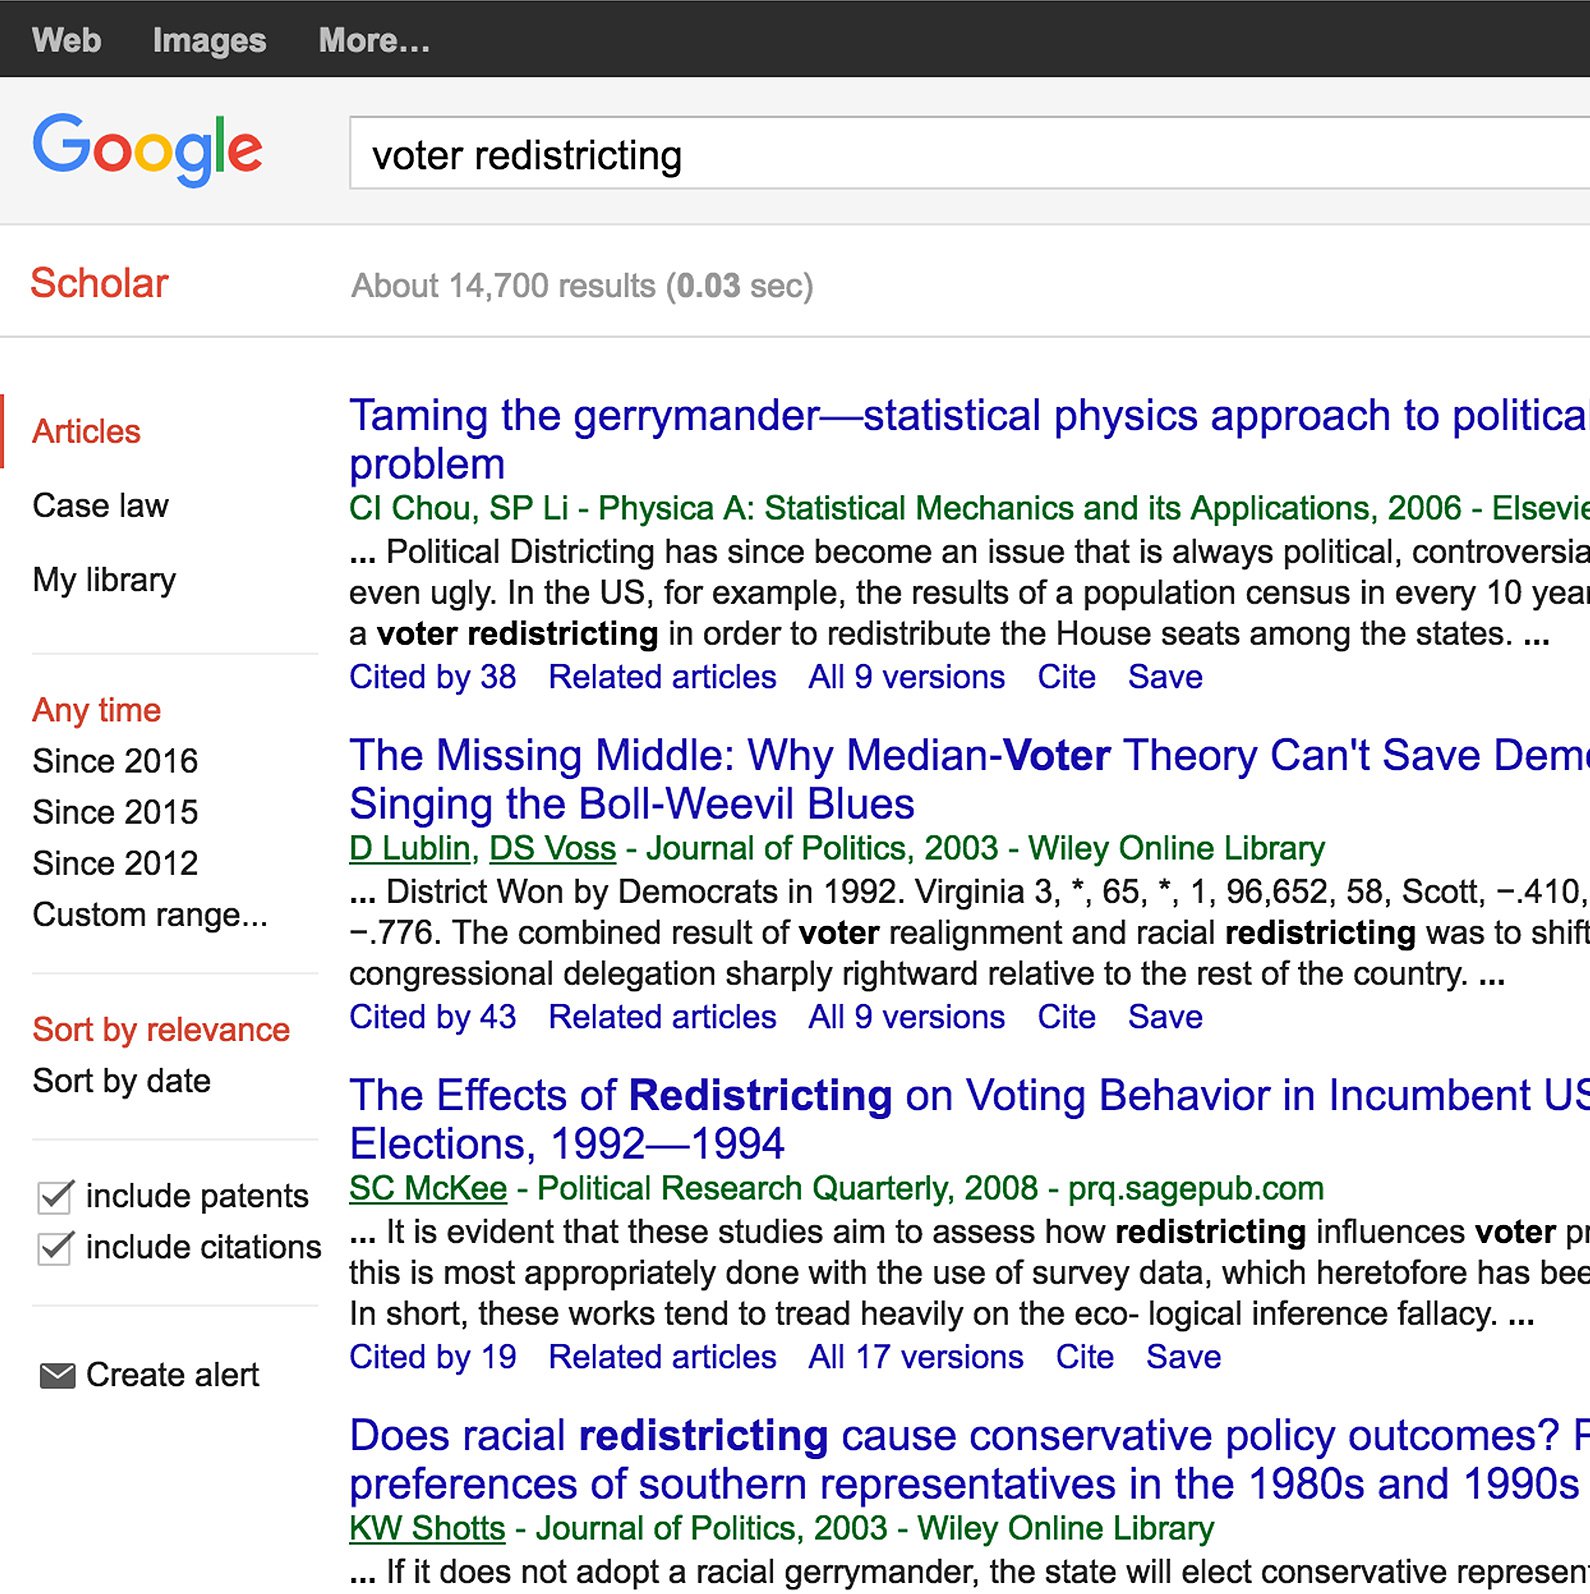Open the Web tab in top bar

pos(66,40)
